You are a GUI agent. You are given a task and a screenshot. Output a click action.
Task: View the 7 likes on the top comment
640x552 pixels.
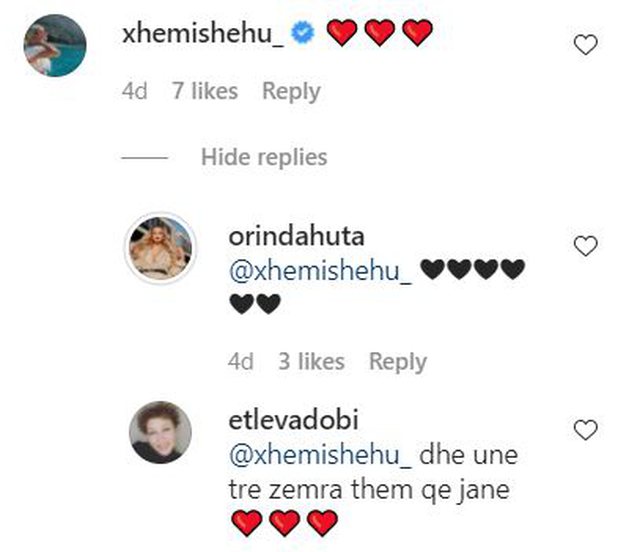coord(204,91)
